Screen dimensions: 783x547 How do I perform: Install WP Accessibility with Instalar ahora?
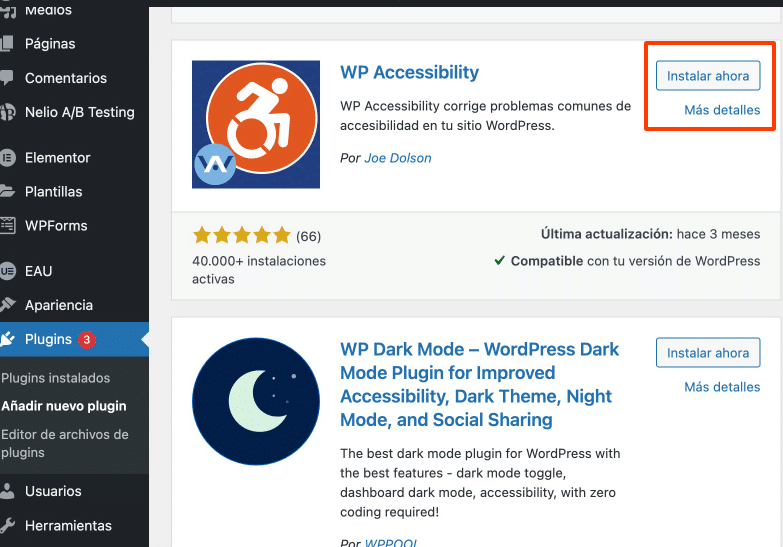[x=708, y=76]
